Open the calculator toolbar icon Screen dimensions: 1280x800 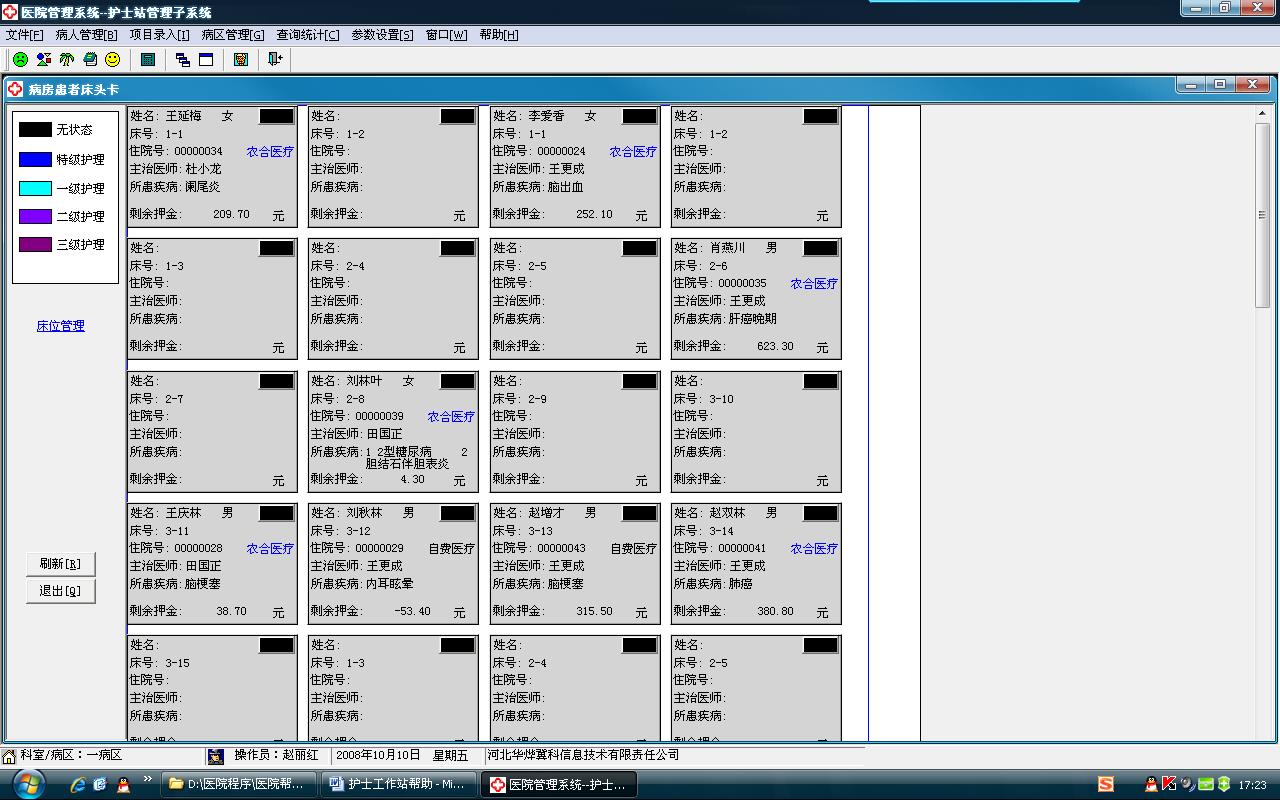(148, 60)
